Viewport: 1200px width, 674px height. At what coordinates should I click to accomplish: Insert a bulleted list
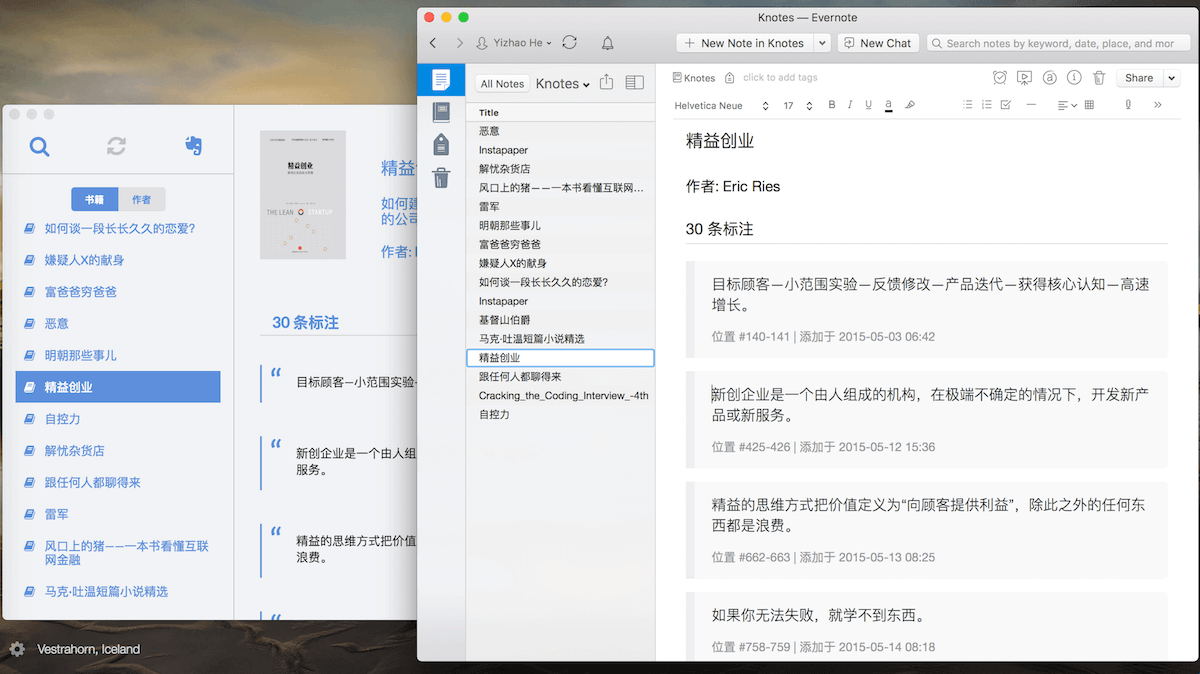point(967,105)
